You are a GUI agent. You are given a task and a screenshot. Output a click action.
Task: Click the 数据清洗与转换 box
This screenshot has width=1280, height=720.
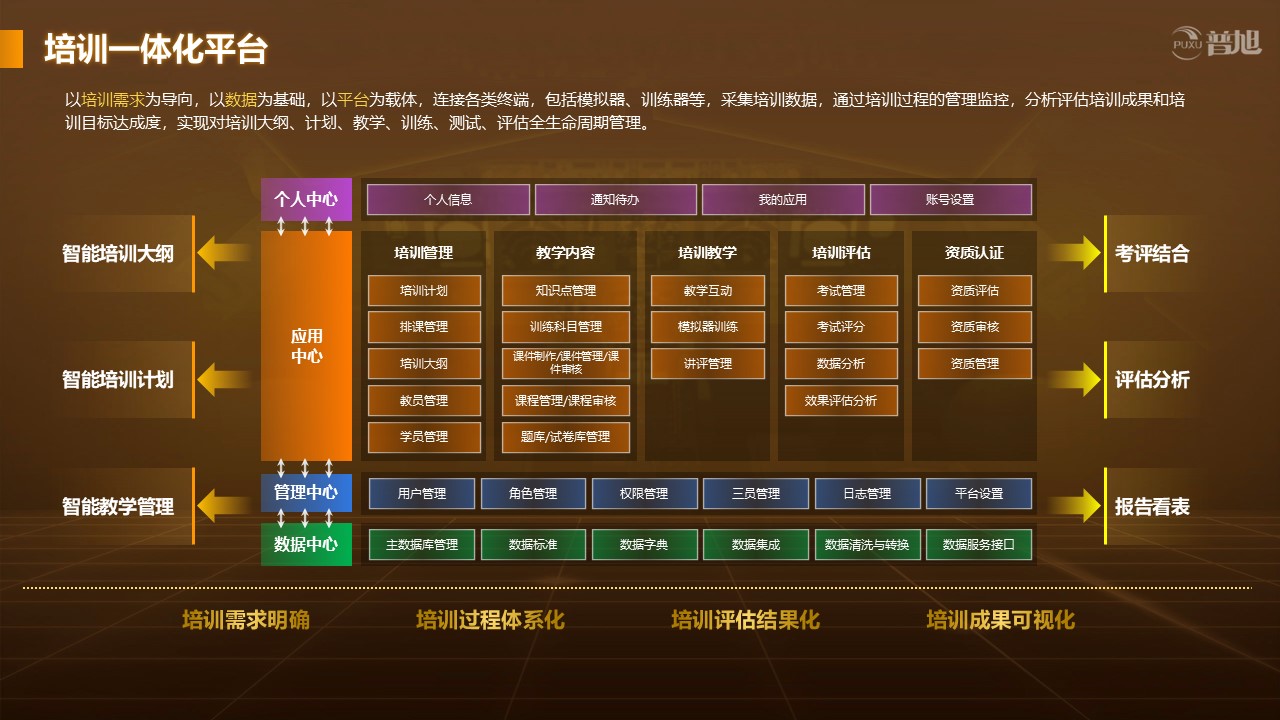(x=866, y=545)
